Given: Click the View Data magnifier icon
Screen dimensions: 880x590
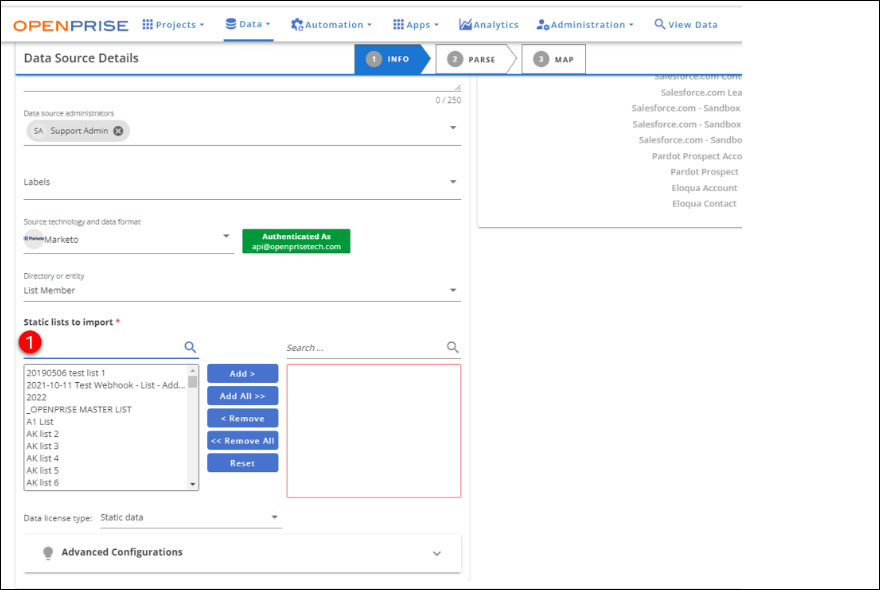Looking at the screenshot, I should pyautogui.click(x=660, y=24).
